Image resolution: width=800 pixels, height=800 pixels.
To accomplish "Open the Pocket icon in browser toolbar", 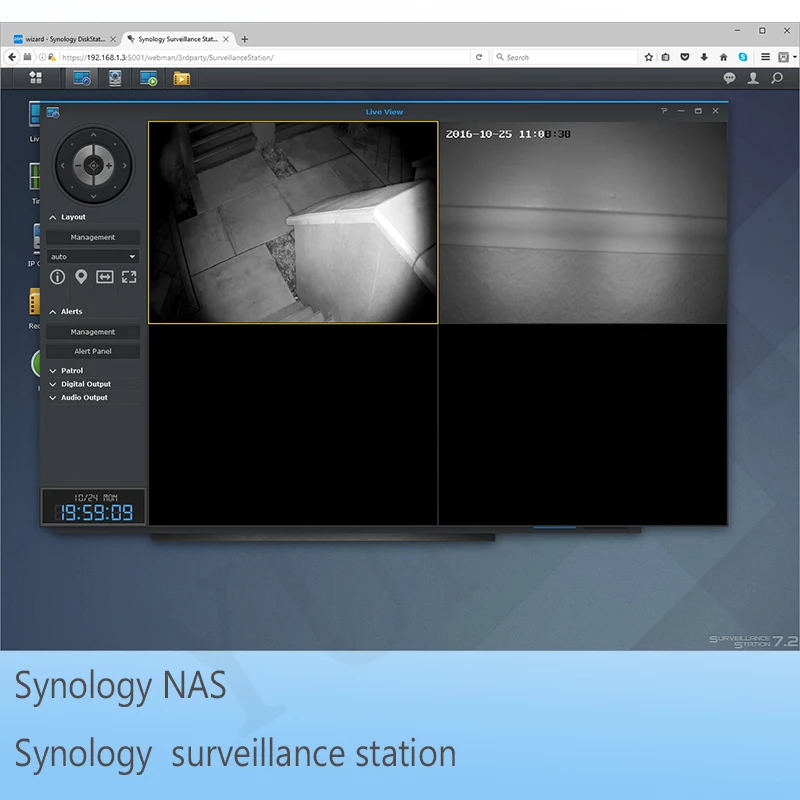I will click(685, 57).
